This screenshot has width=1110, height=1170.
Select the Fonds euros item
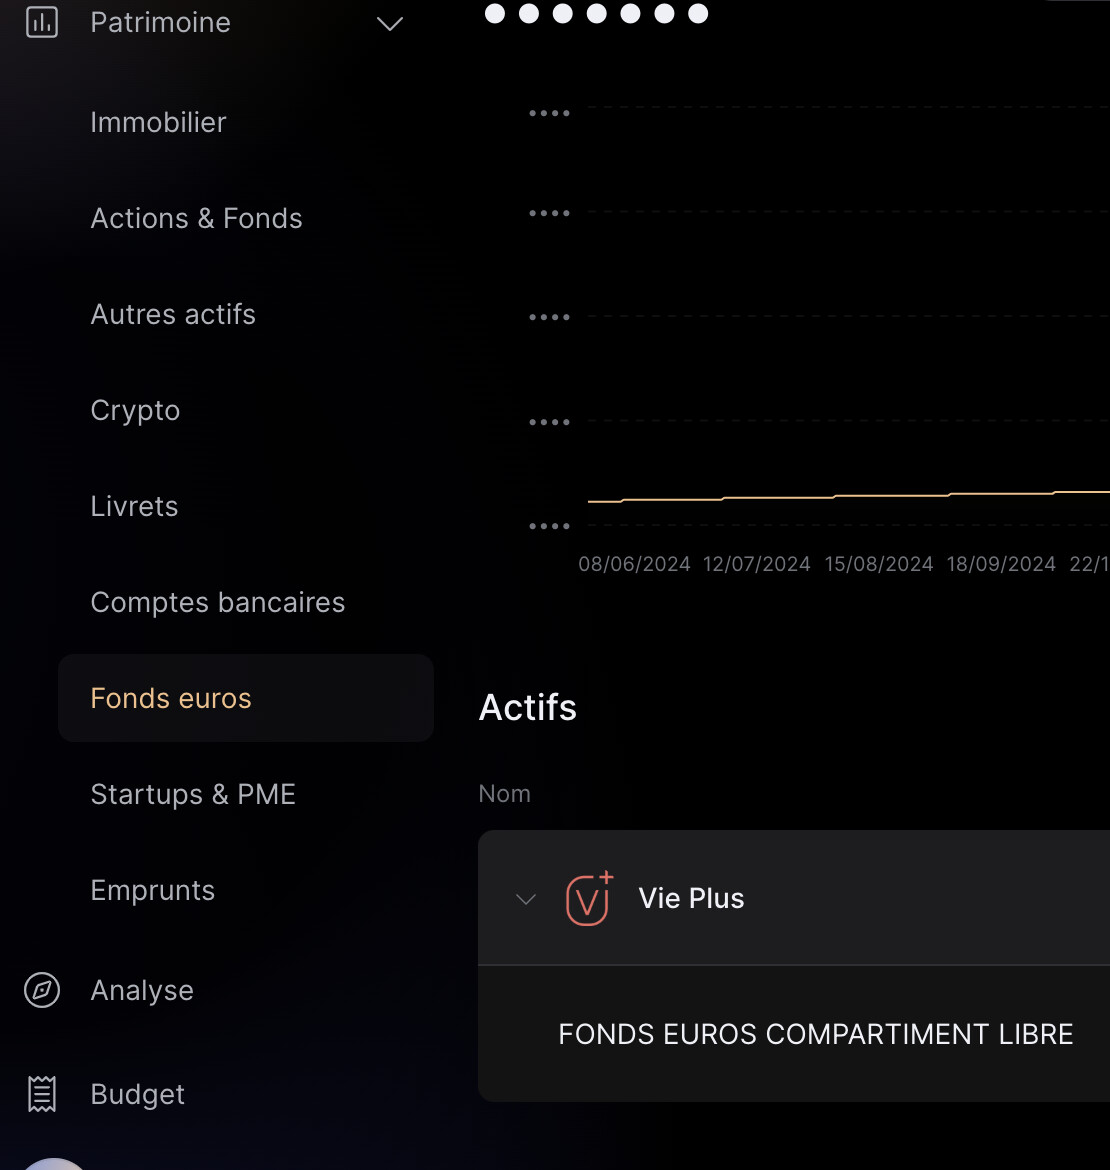[171, 698]
